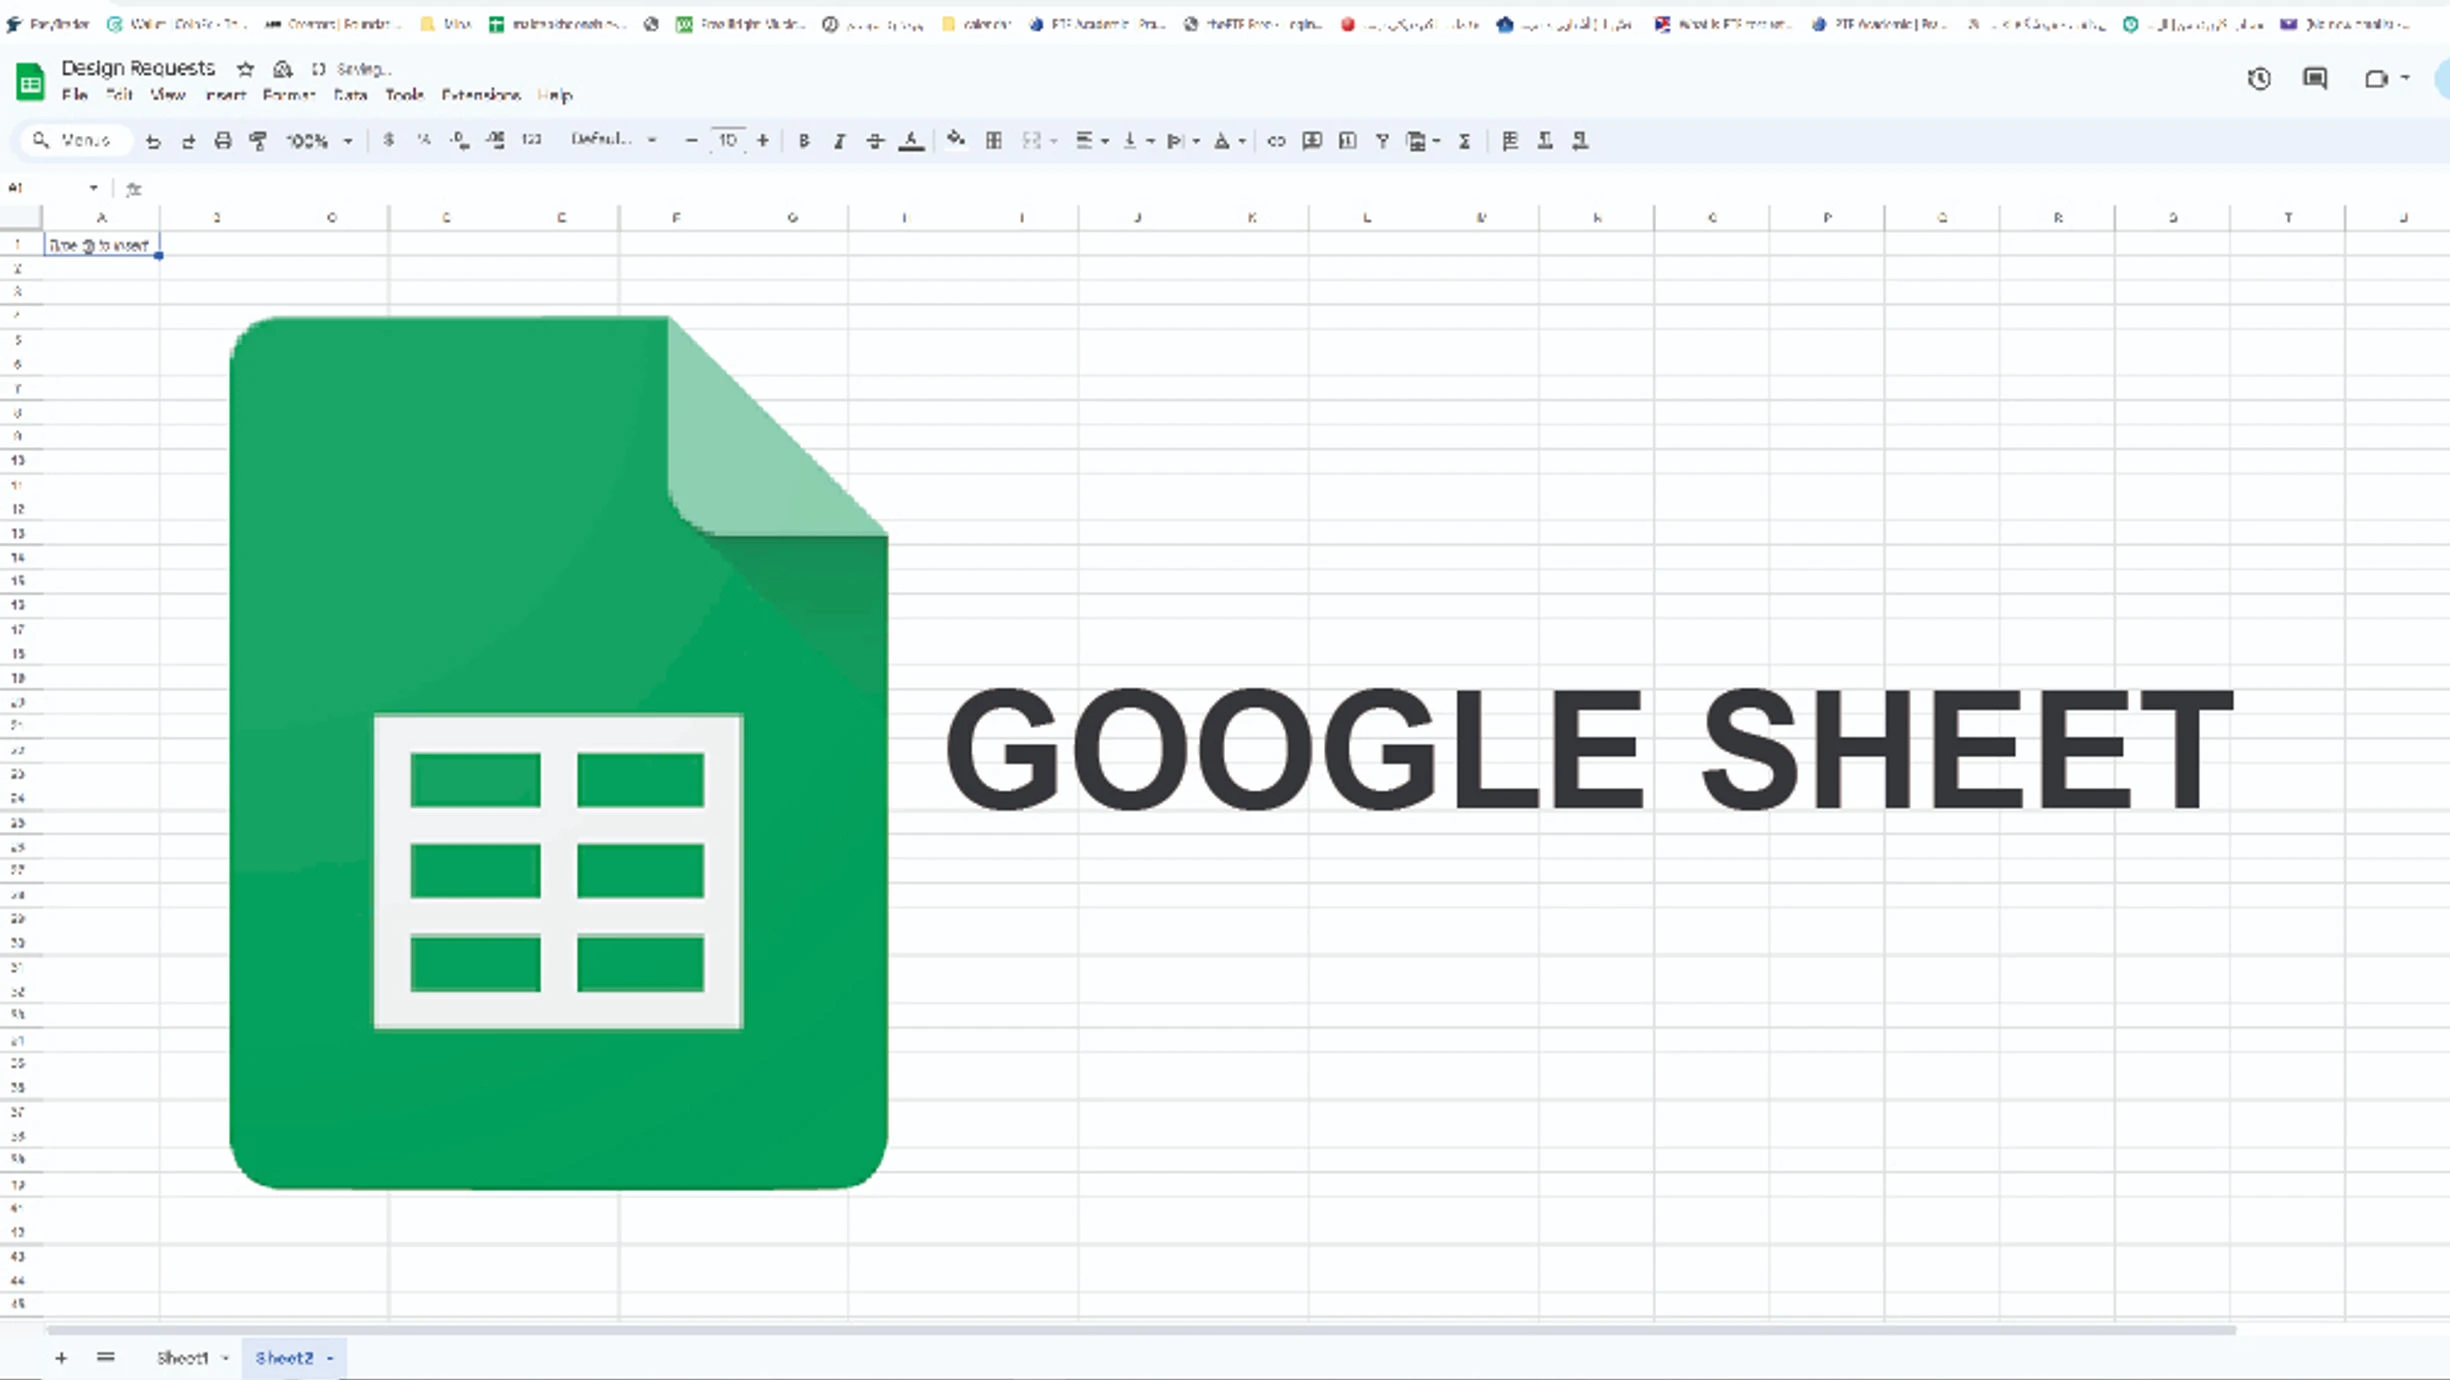Decrease decimal places icon
Image resolution: width=2450 pixels, height=1380 pixels.
click(460, 140)
